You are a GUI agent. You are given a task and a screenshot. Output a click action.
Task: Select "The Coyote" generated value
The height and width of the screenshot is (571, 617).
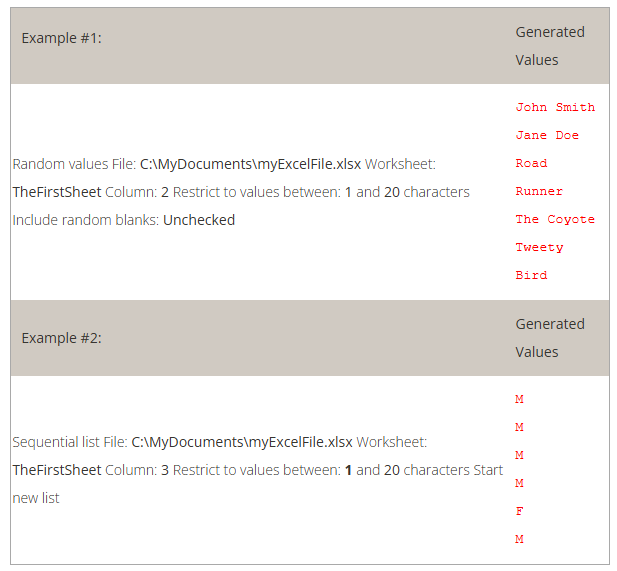pyautogui.click(x=555, y=219)
